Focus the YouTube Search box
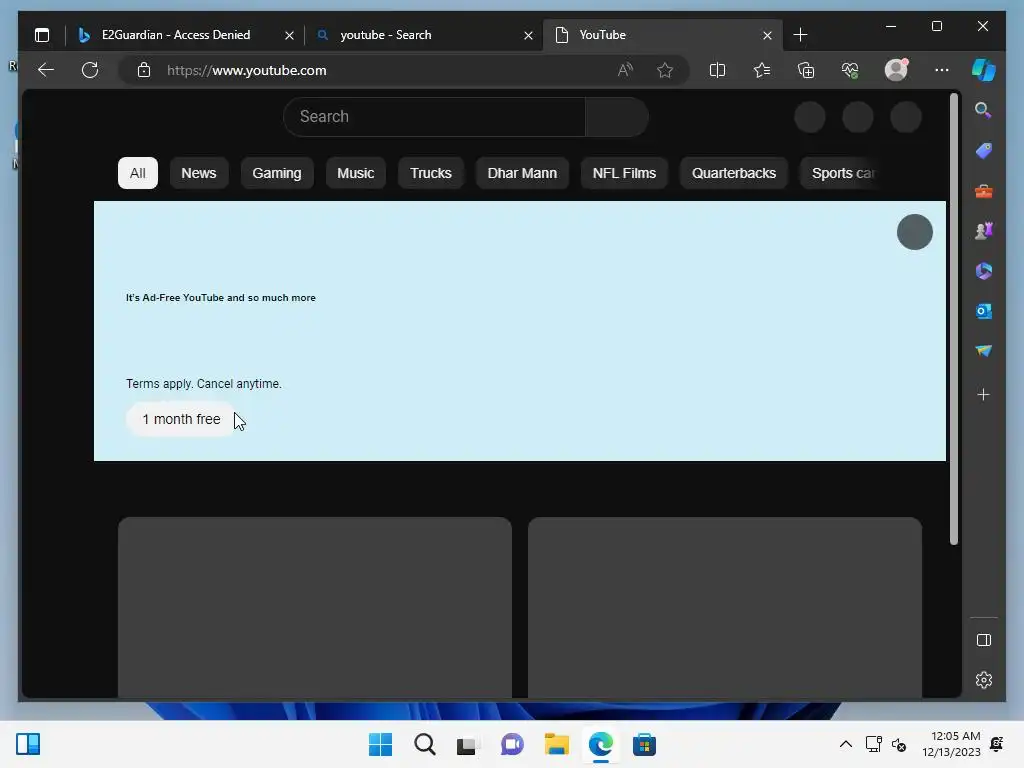1024x768 pixels. click(x=434, y=117)
